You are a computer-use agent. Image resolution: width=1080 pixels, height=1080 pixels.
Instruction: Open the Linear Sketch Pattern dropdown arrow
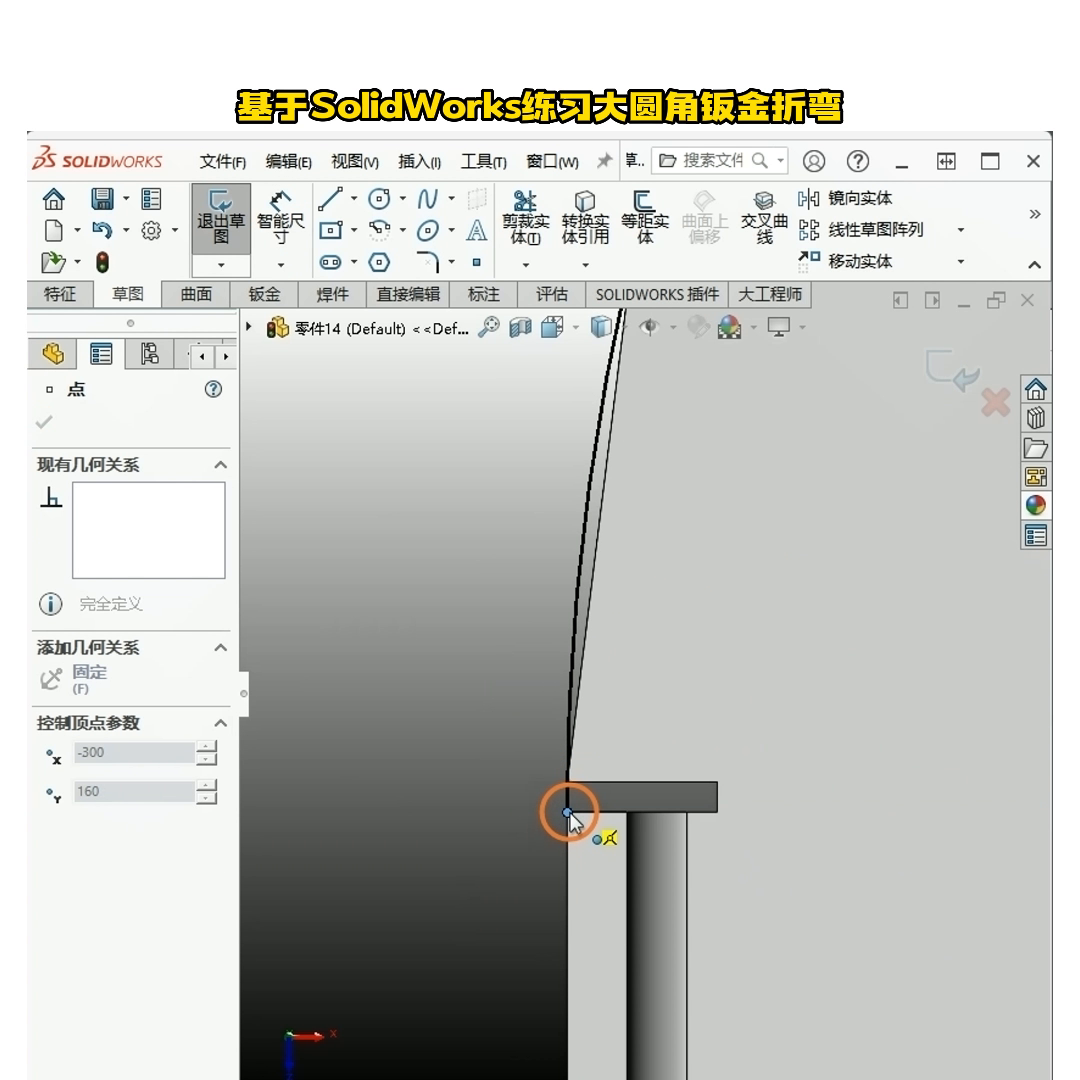click(x=961, y=229)
